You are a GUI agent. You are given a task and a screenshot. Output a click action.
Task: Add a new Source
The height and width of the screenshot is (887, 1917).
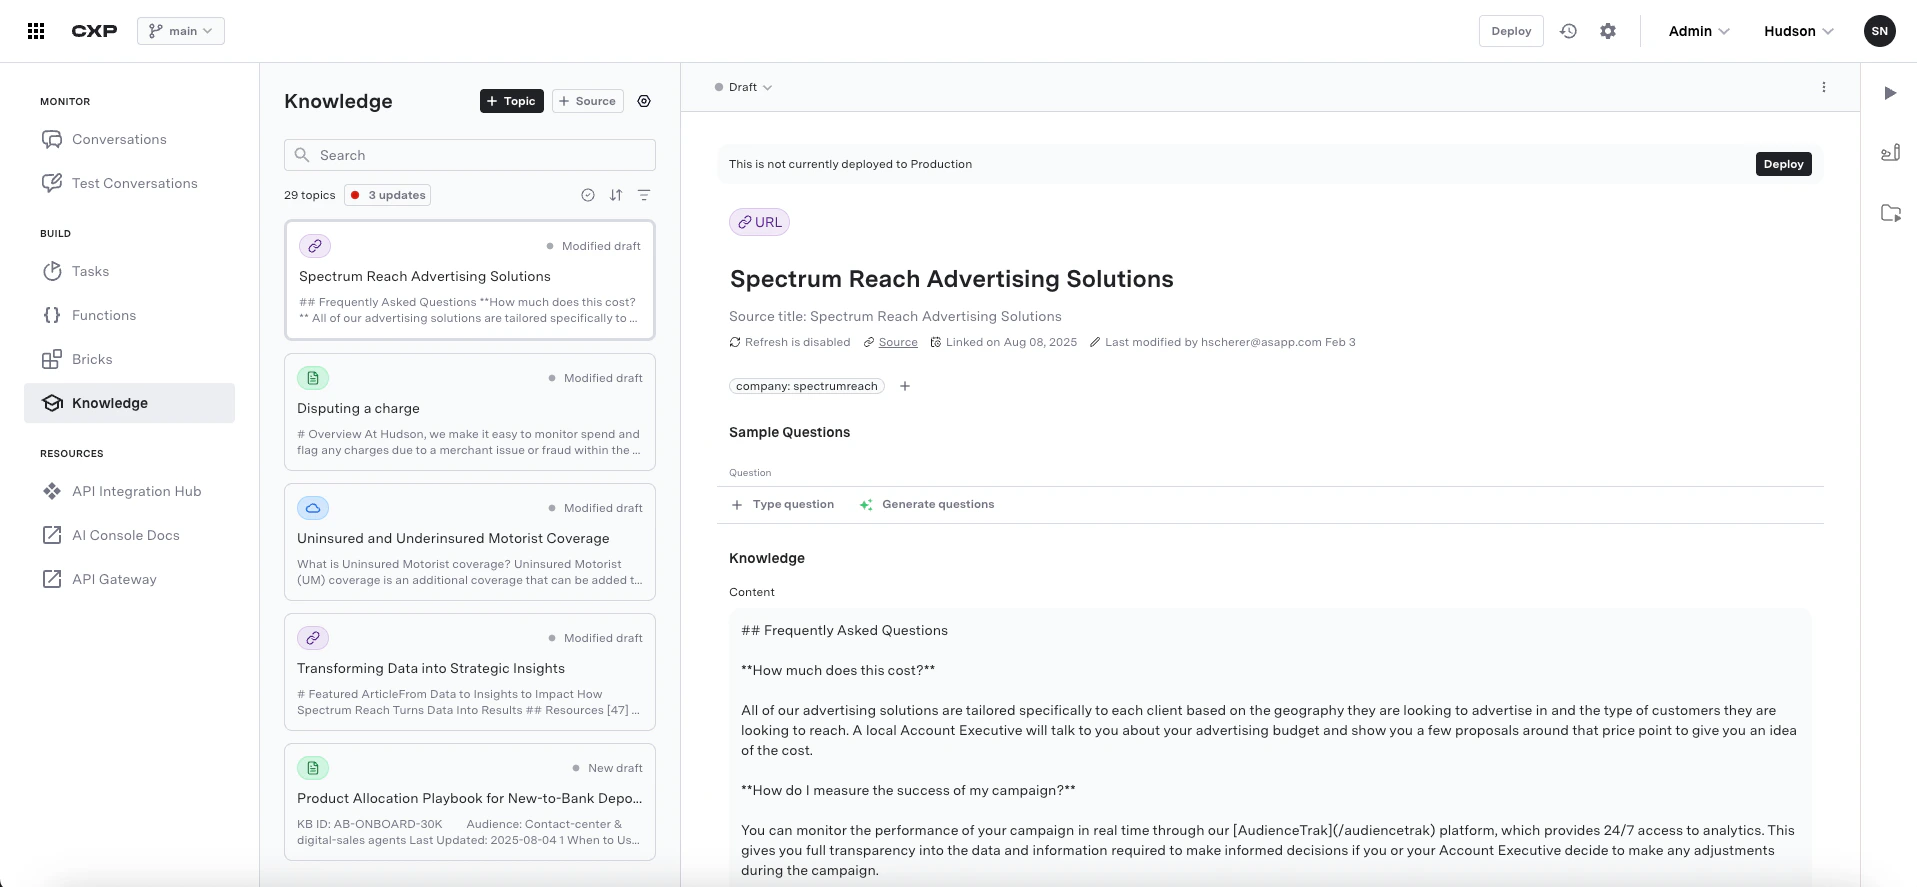coord(588,101)
